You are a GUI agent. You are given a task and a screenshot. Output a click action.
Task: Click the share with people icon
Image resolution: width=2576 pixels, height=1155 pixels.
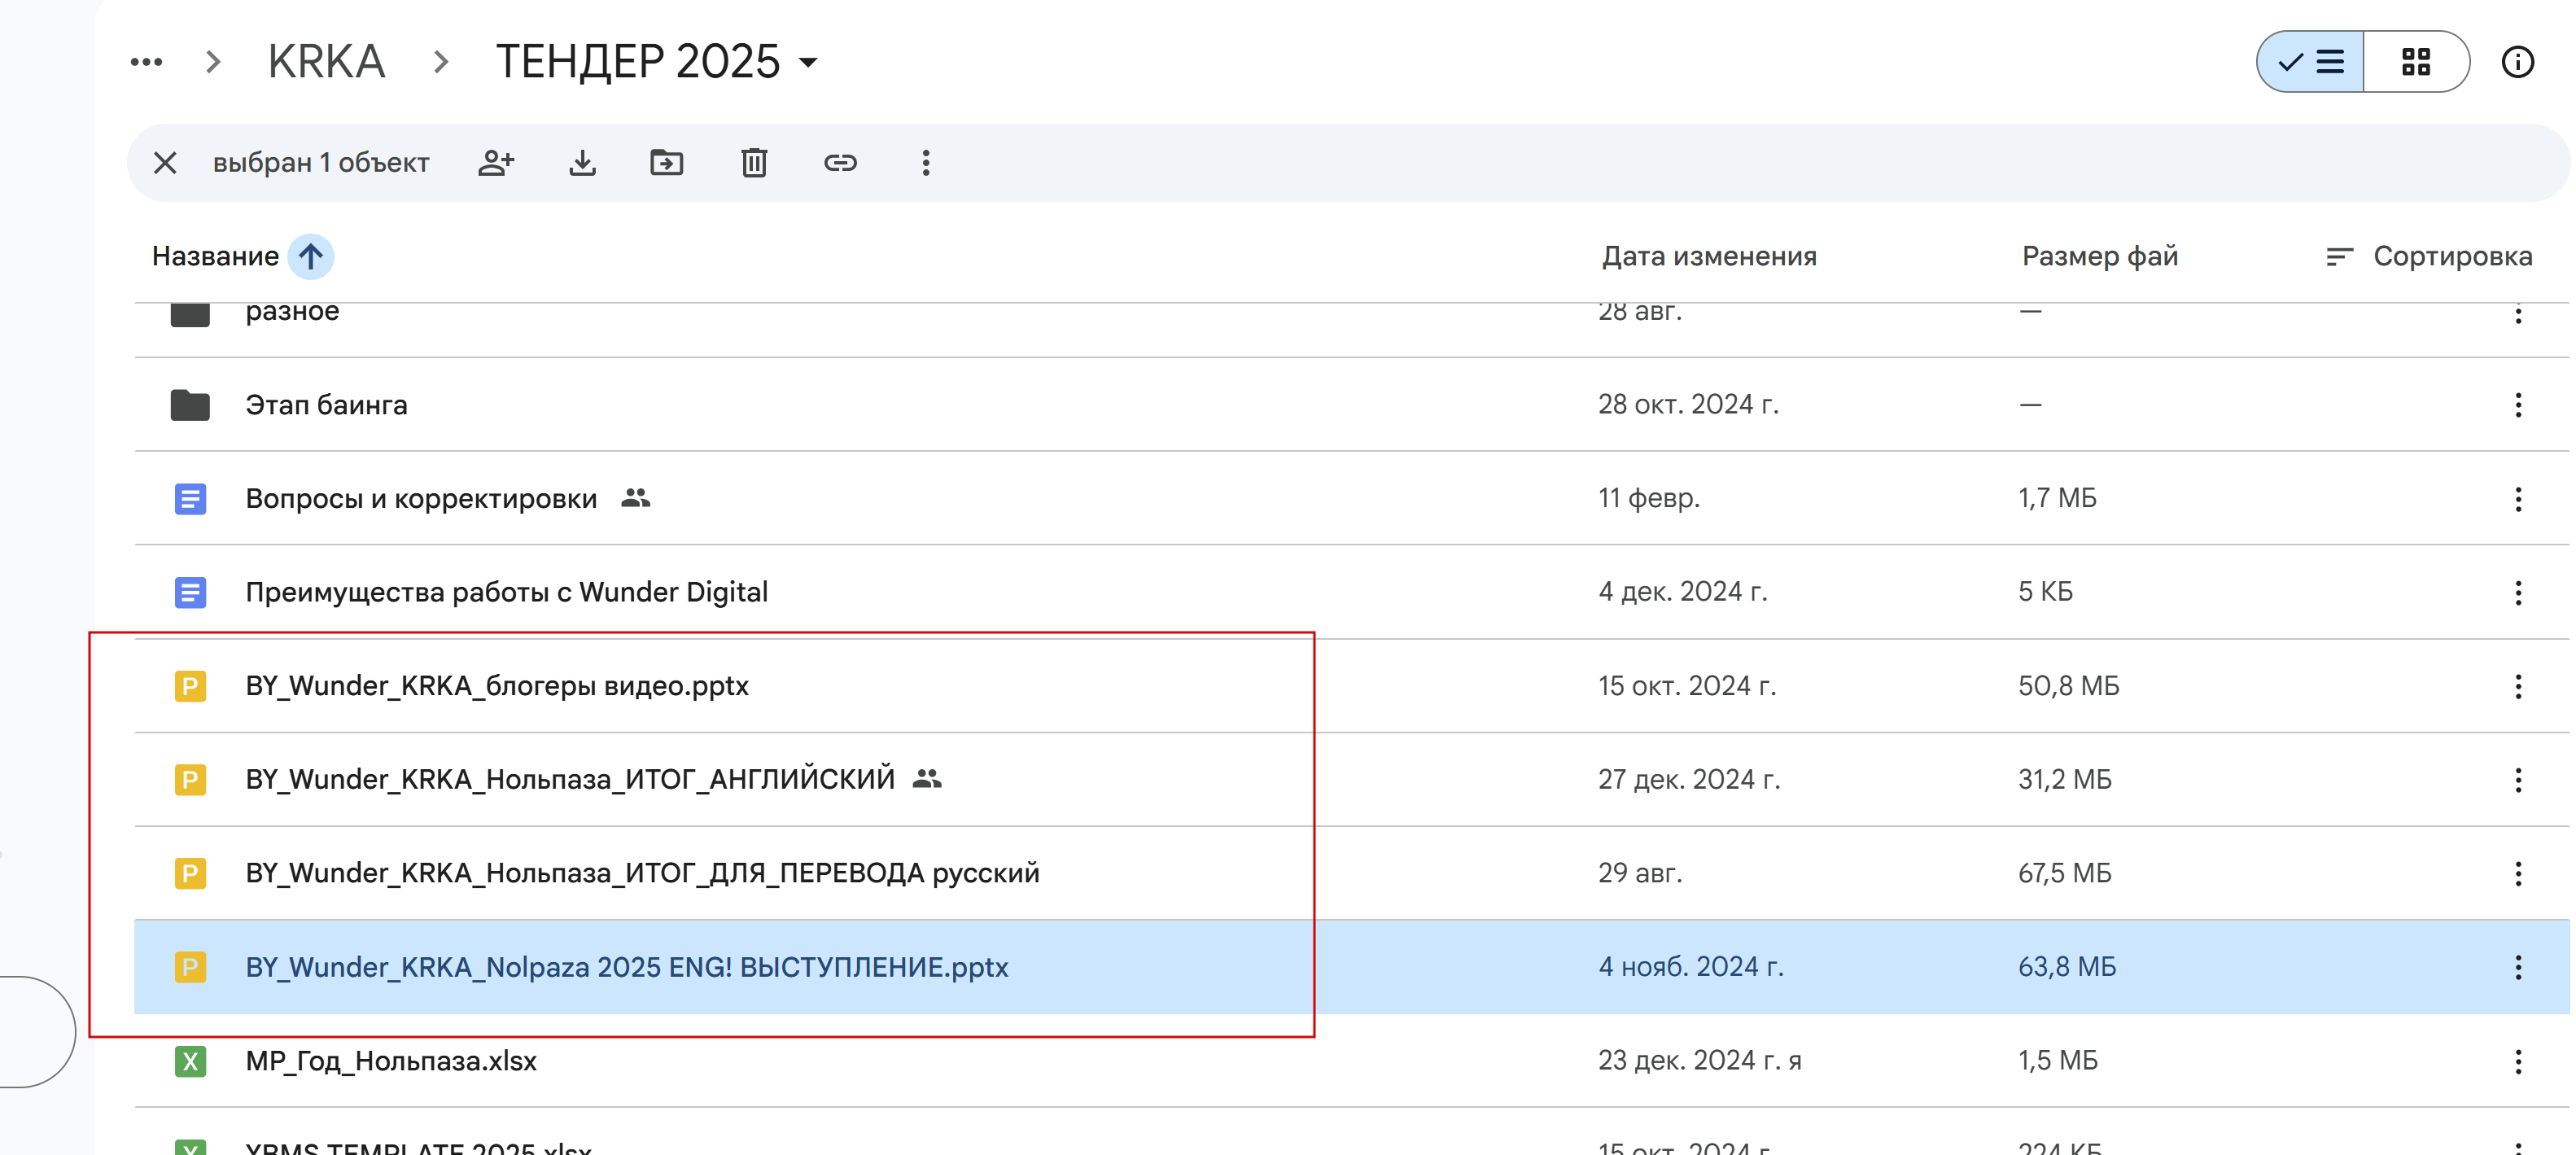click(495, 163)
